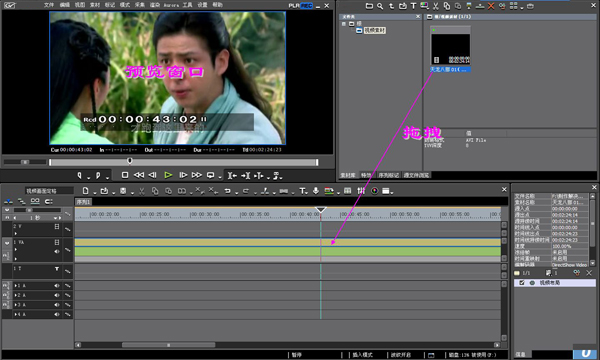The height and width of the screenshot is (360, 600).
Task: Open the bin view mode dropdown arrow
Action: tap(522, 7)
